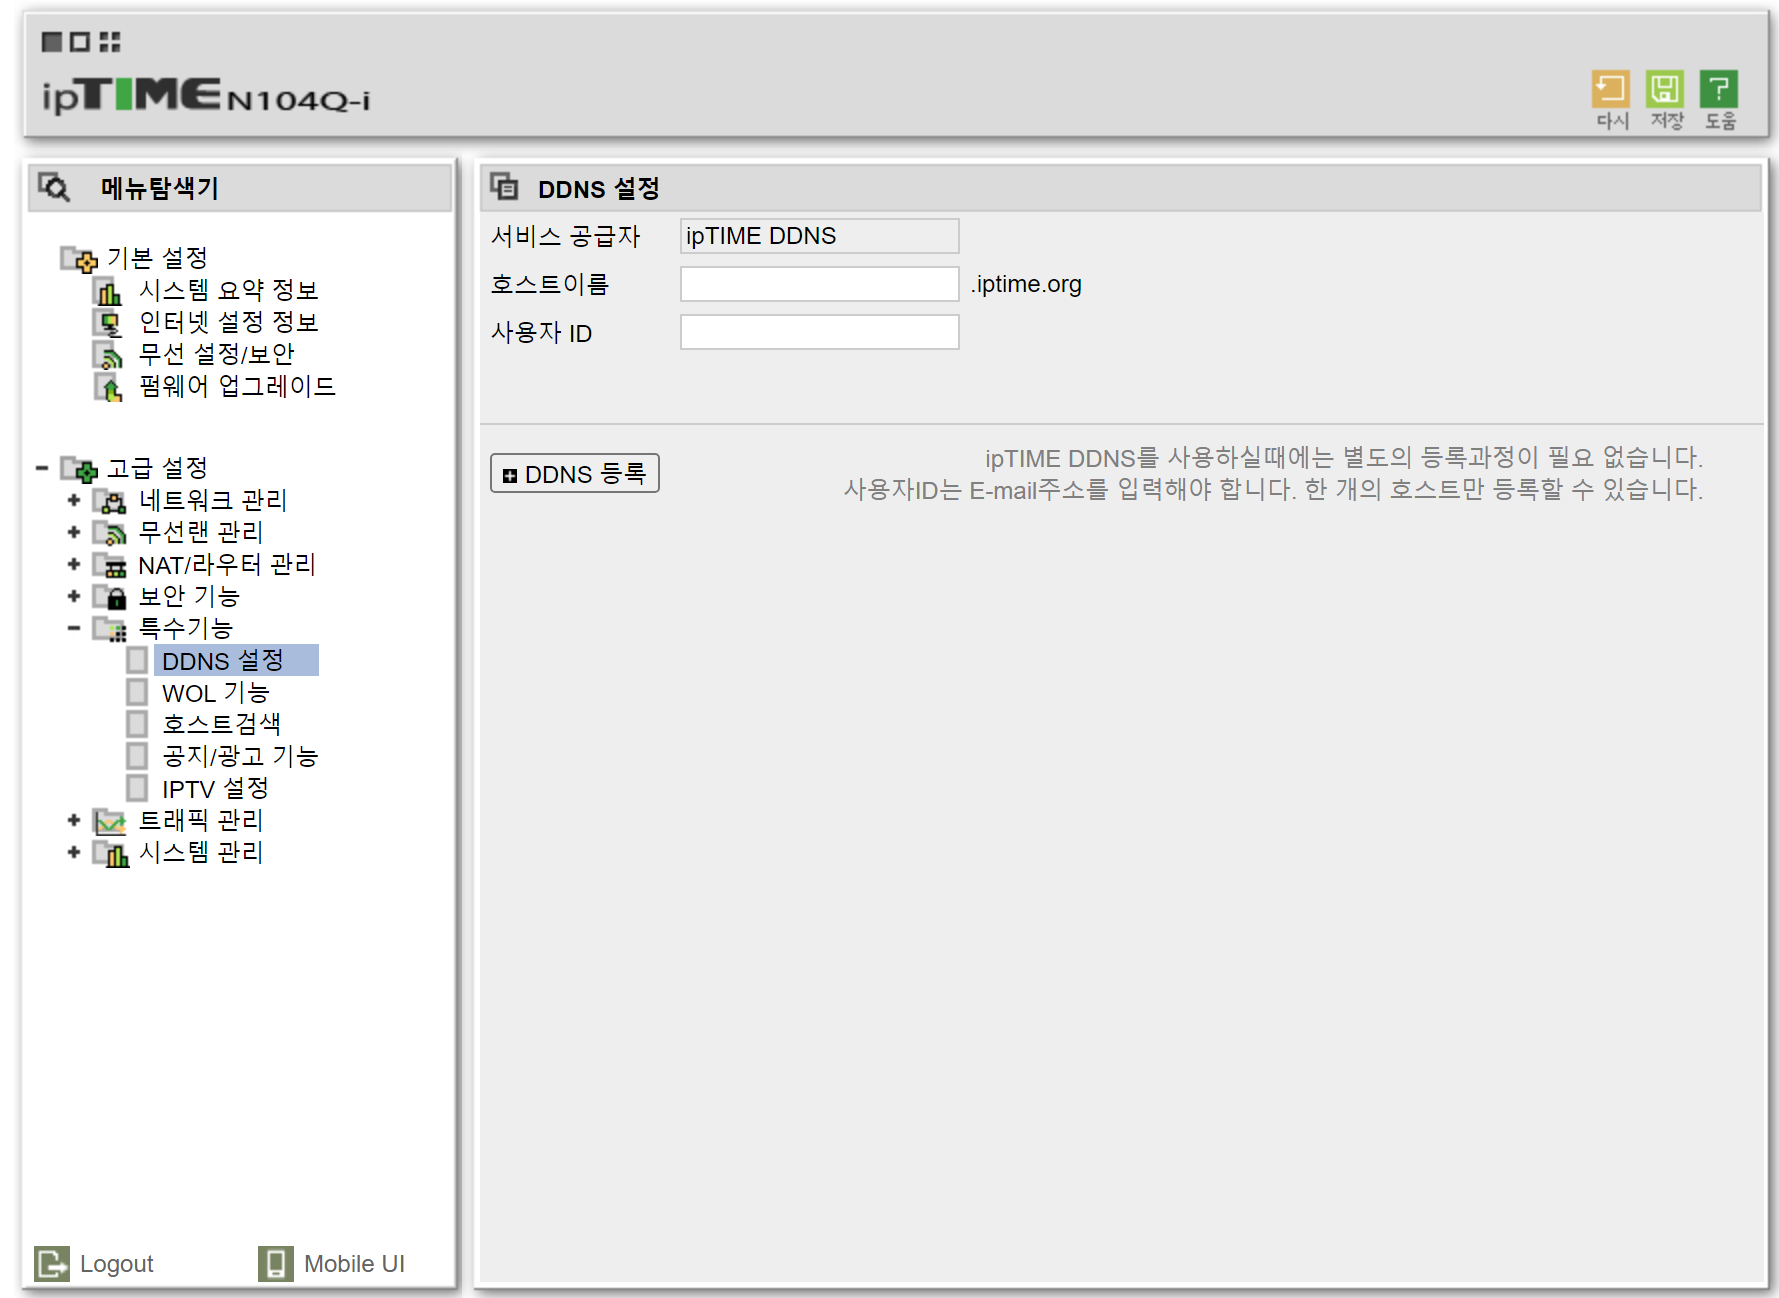Collapse the 특수기능 node
This screenshot has width=1779, height=1298.
[74, 628]
